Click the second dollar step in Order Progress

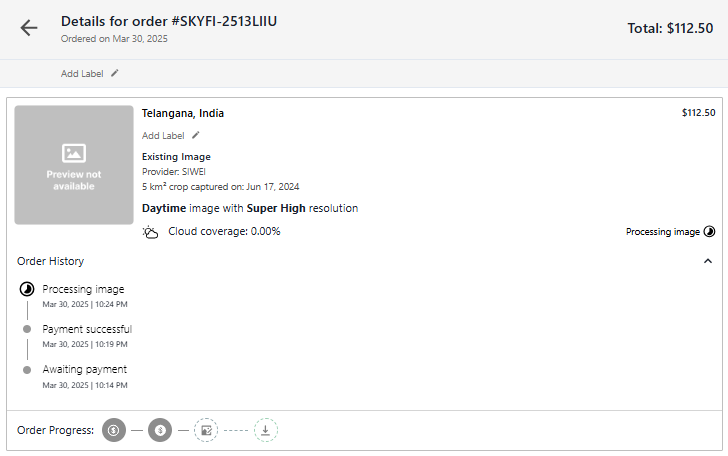[x=160, y=430]
